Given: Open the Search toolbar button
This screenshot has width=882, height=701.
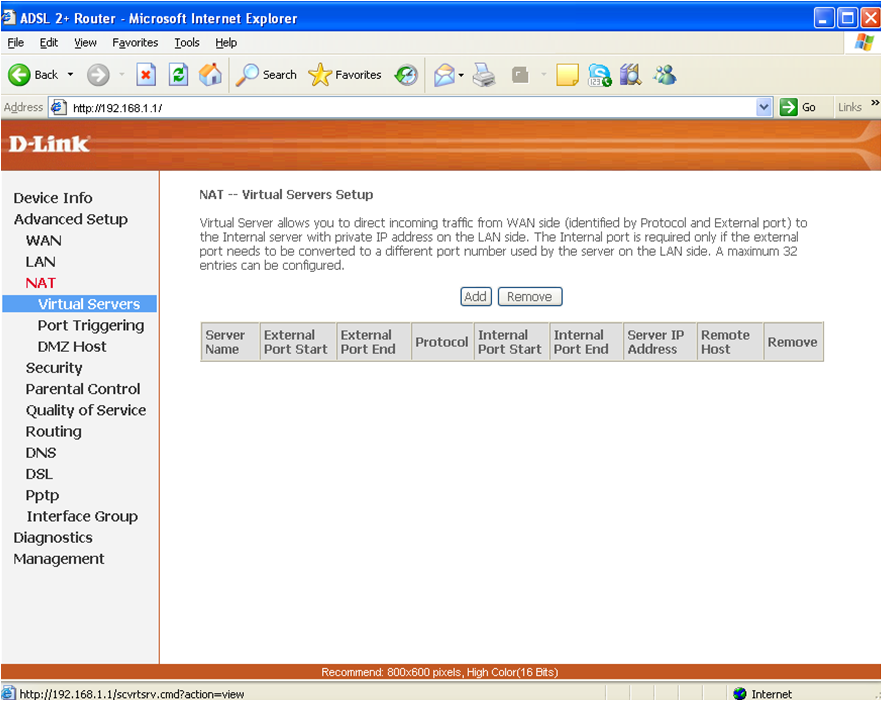Looking at the screenshot, I should coord(266,75).
